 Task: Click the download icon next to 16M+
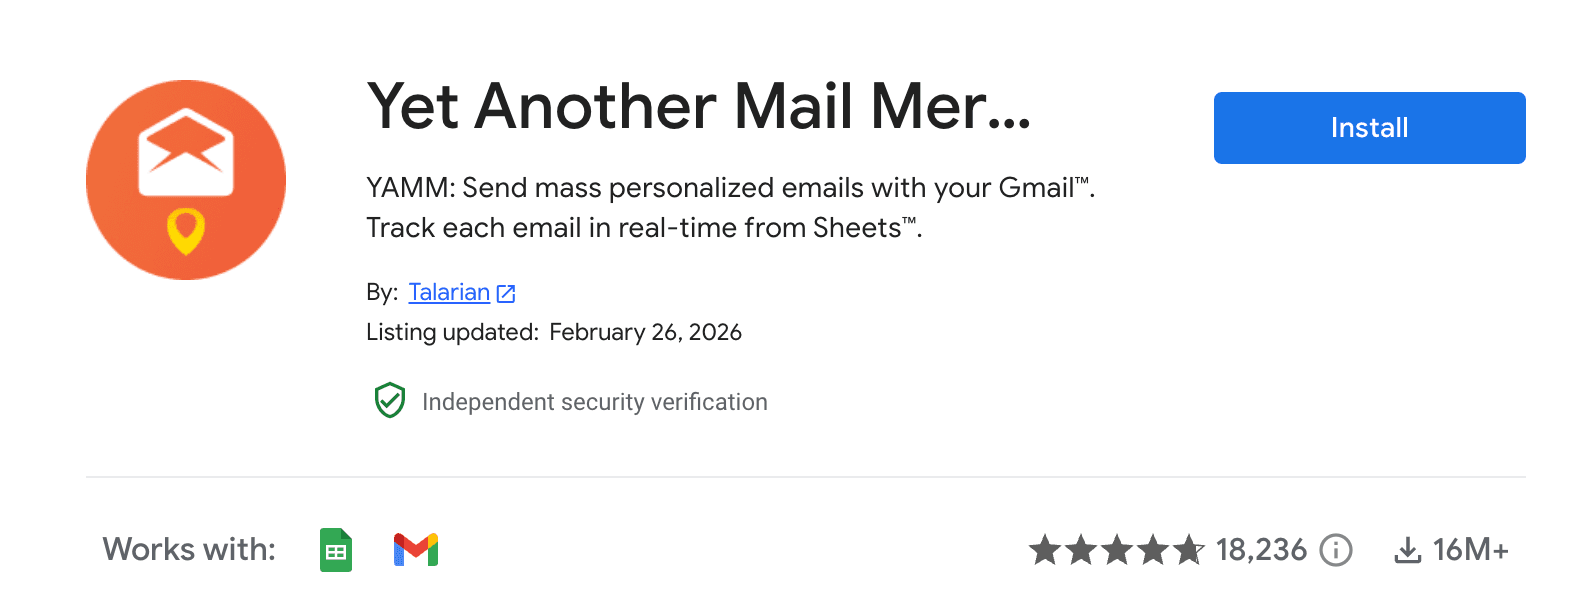pos(1408,550)
